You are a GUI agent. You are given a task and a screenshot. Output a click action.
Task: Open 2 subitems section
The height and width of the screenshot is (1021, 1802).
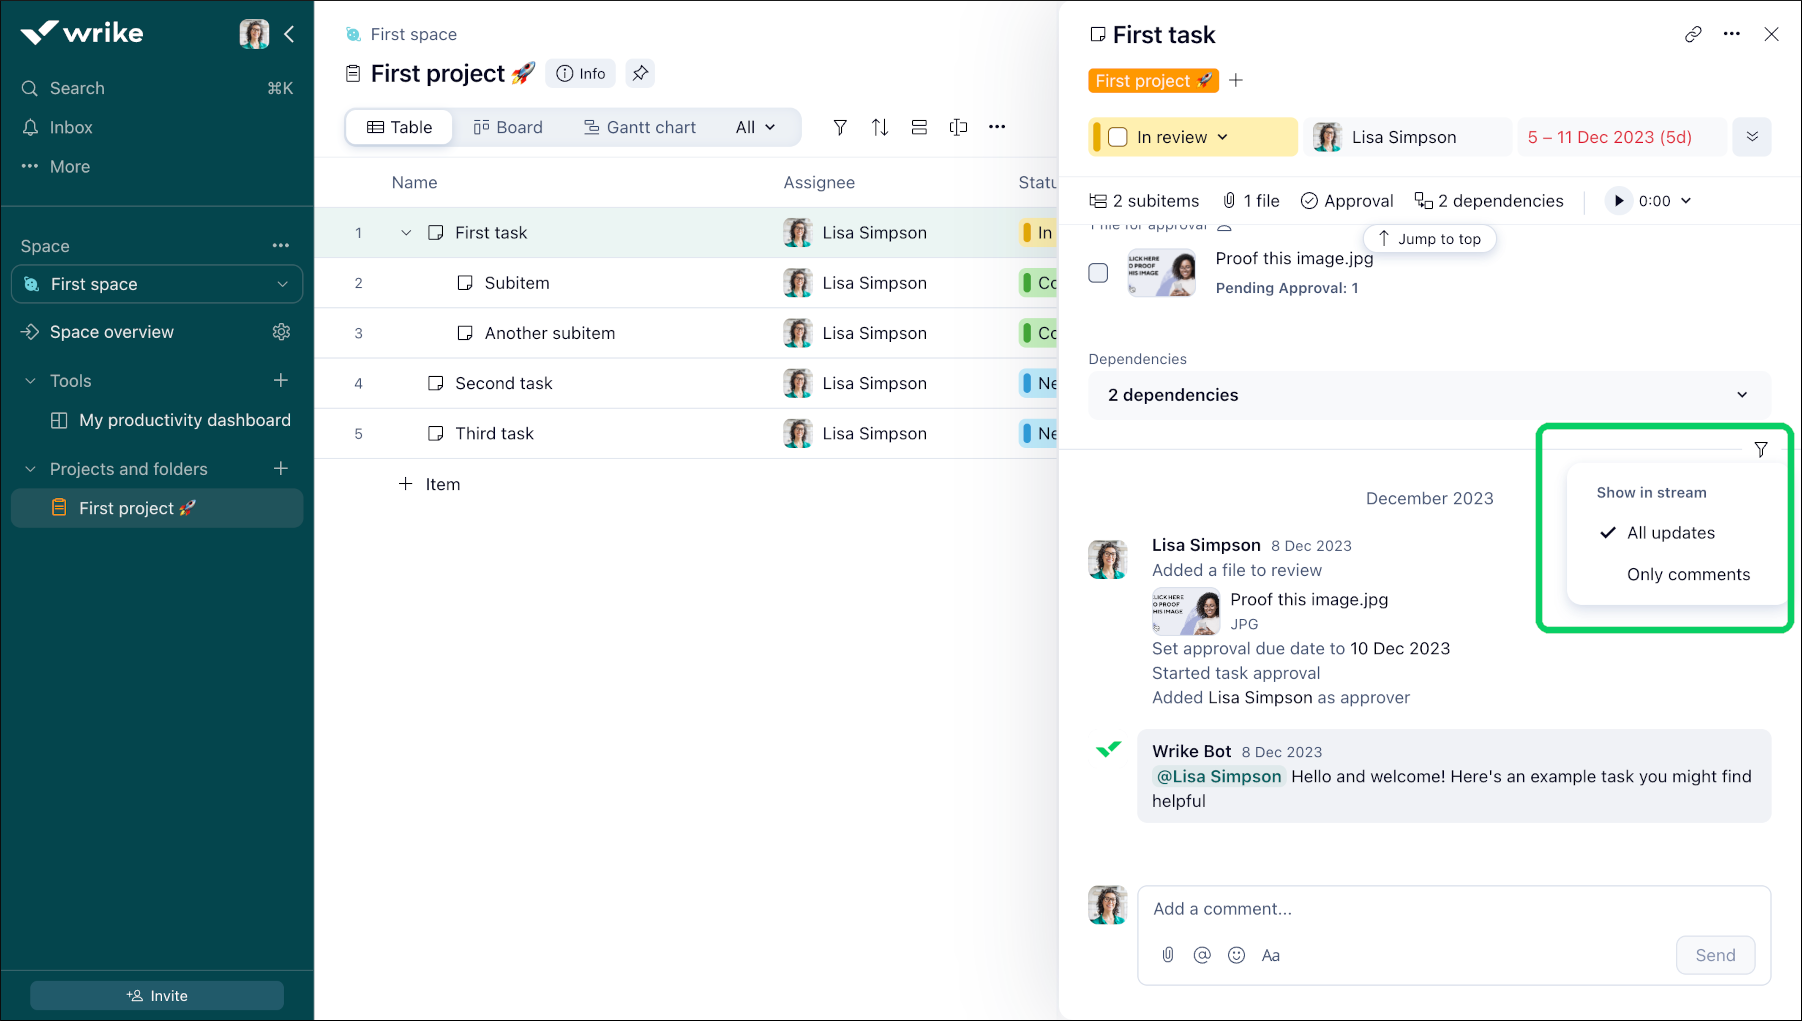[x=1144, y=201]
